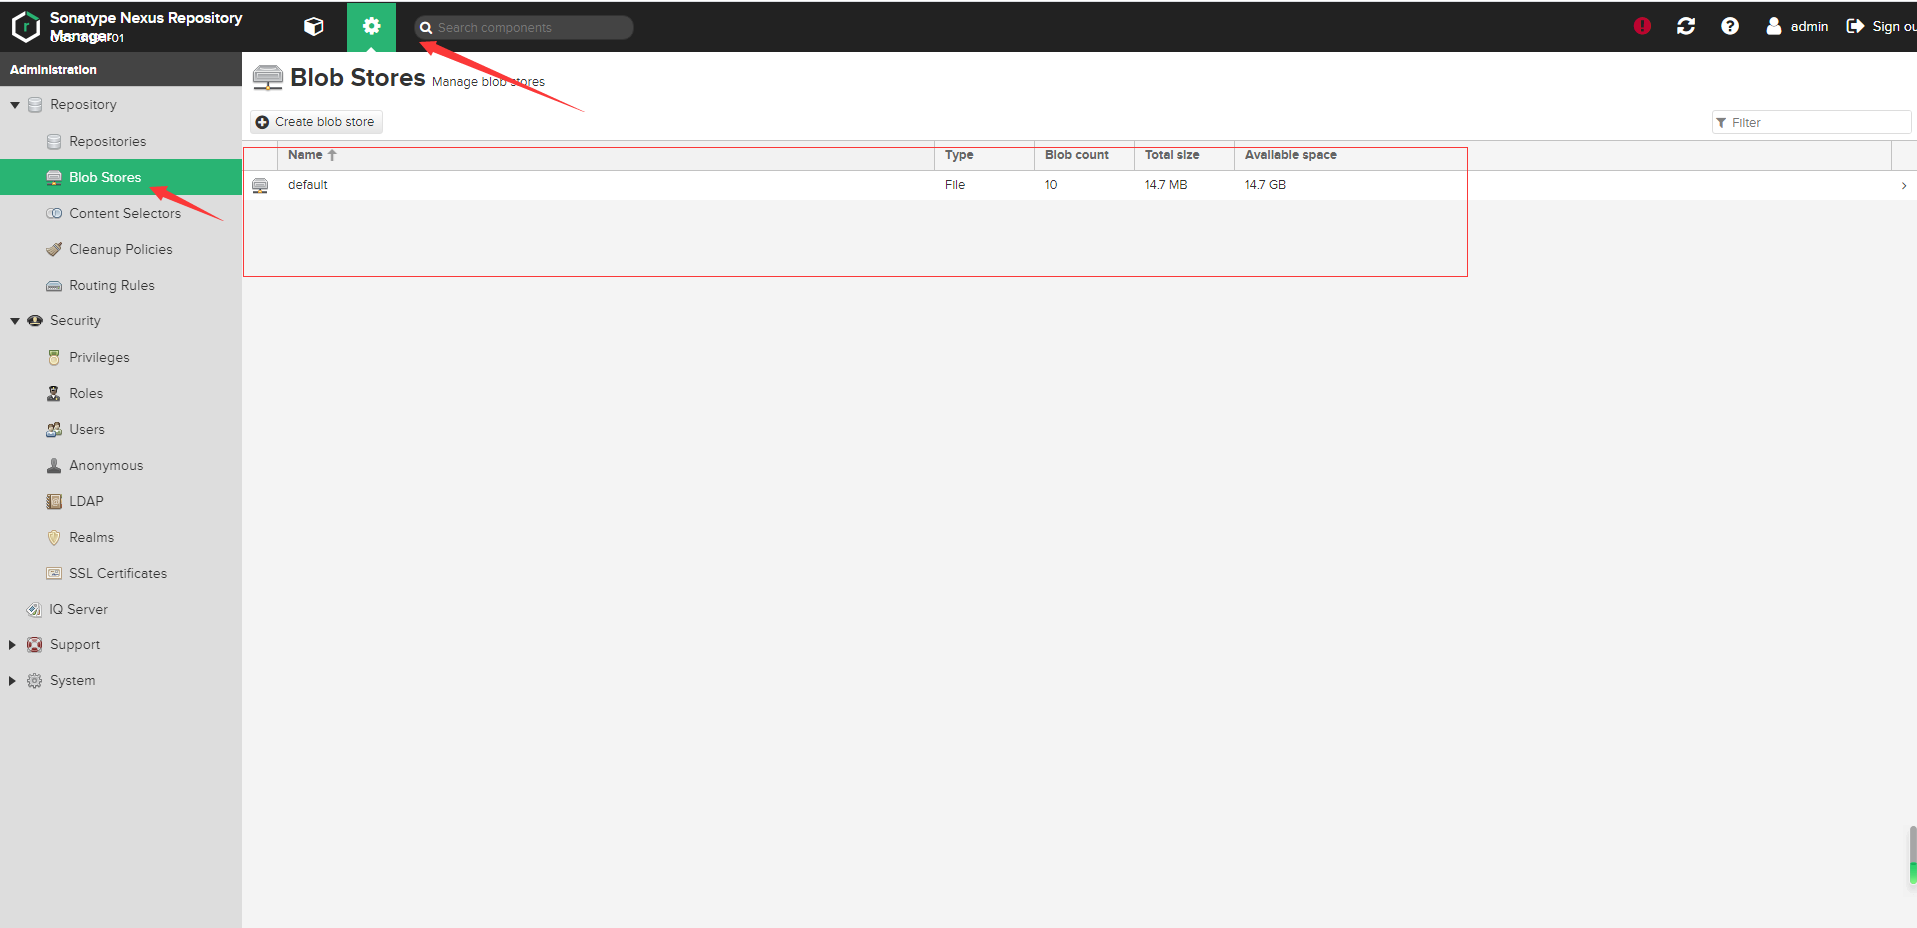This screenshot has width=1917, height=928.
Task: Click the Blob Stores sidebar icon
Action: coord(54,178)
